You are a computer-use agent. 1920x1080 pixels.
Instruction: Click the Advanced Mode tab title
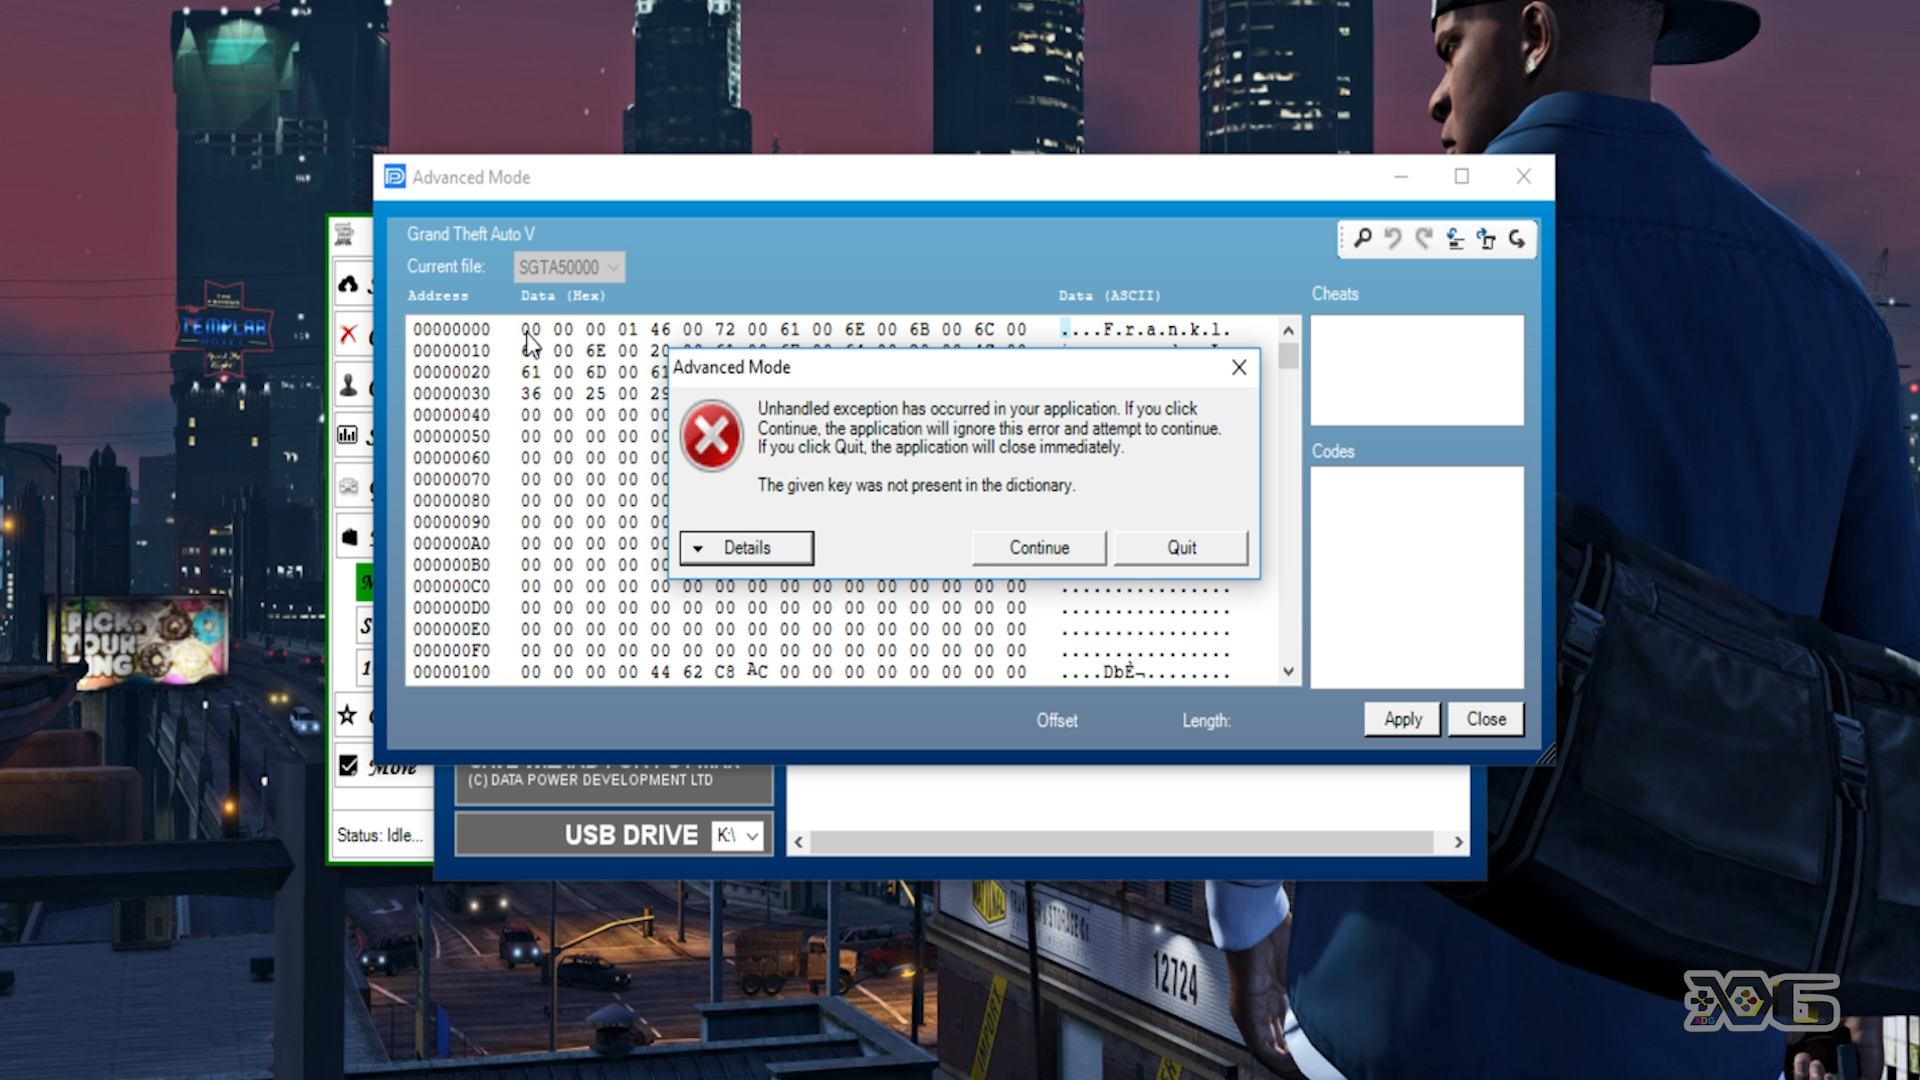click(x=471, y=175)
